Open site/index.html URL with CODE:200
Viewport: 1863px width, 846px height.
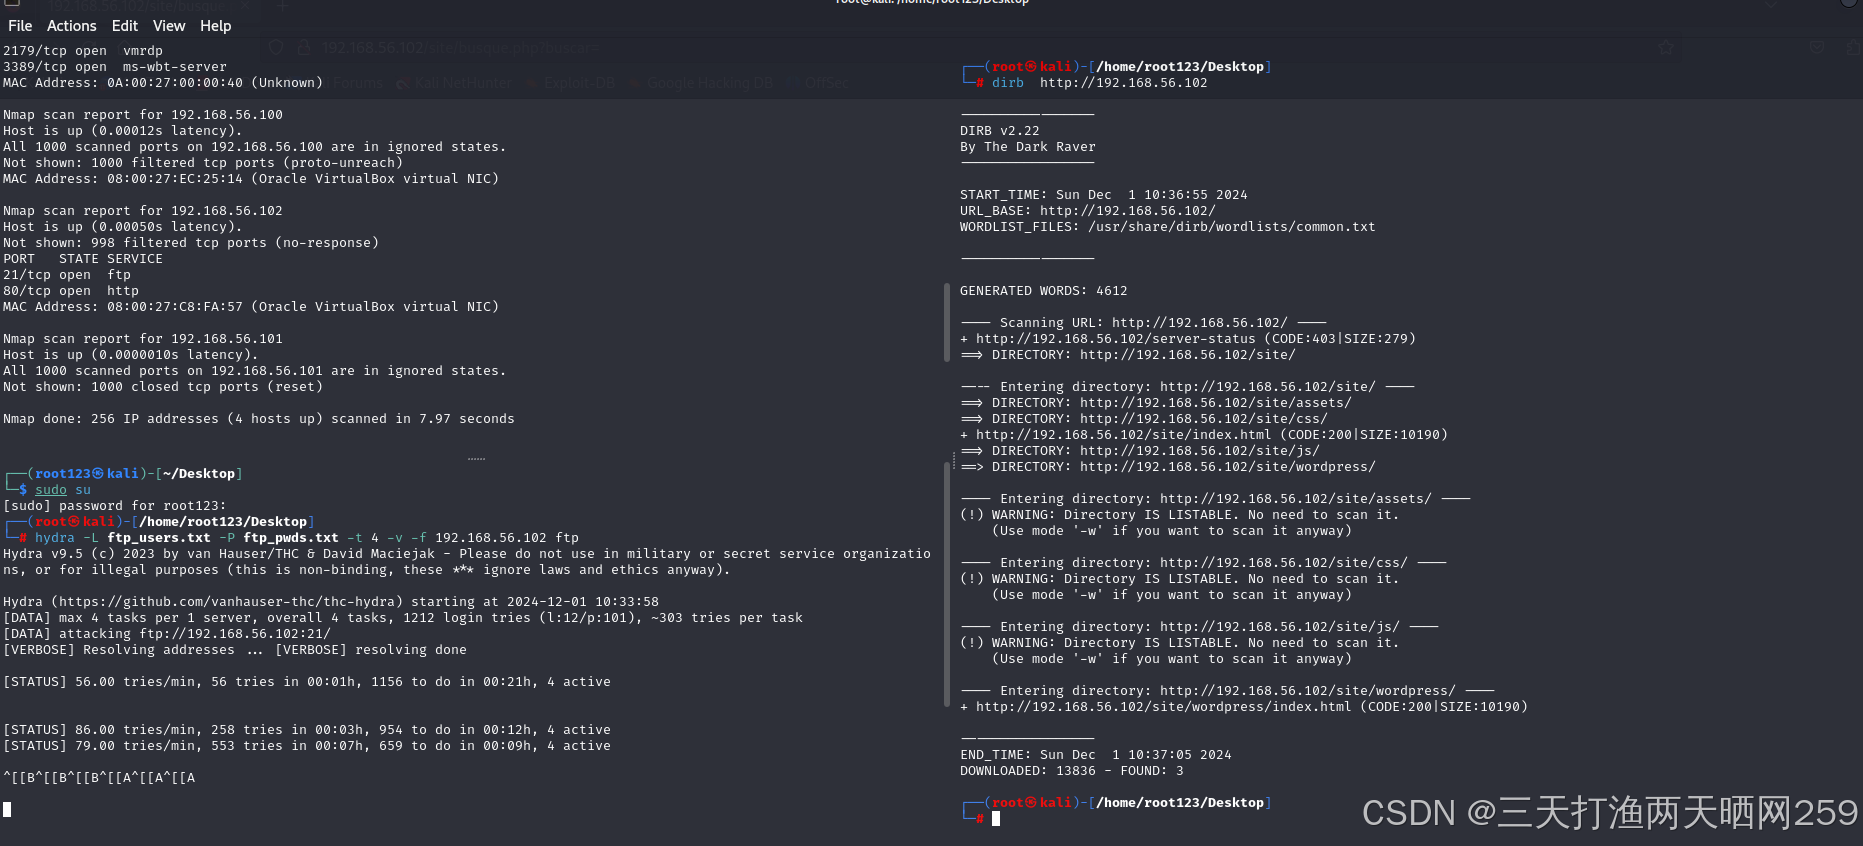[x=1124, y=435]
